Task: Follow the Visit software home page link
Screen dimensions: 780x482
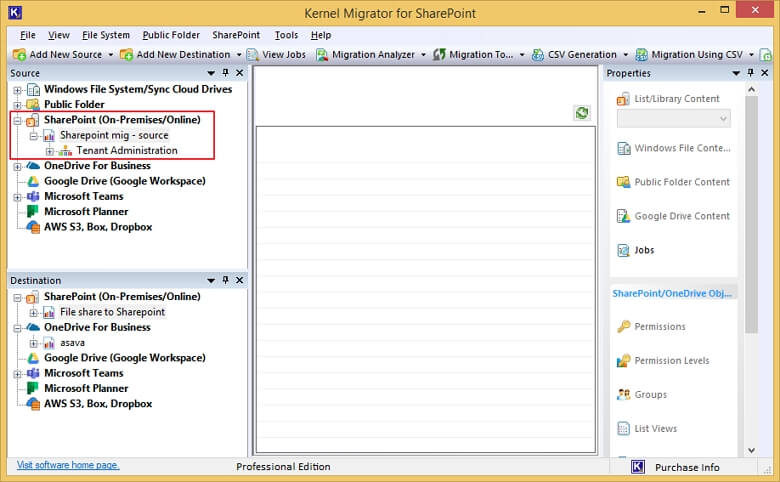Action: (x=68, y=465)
